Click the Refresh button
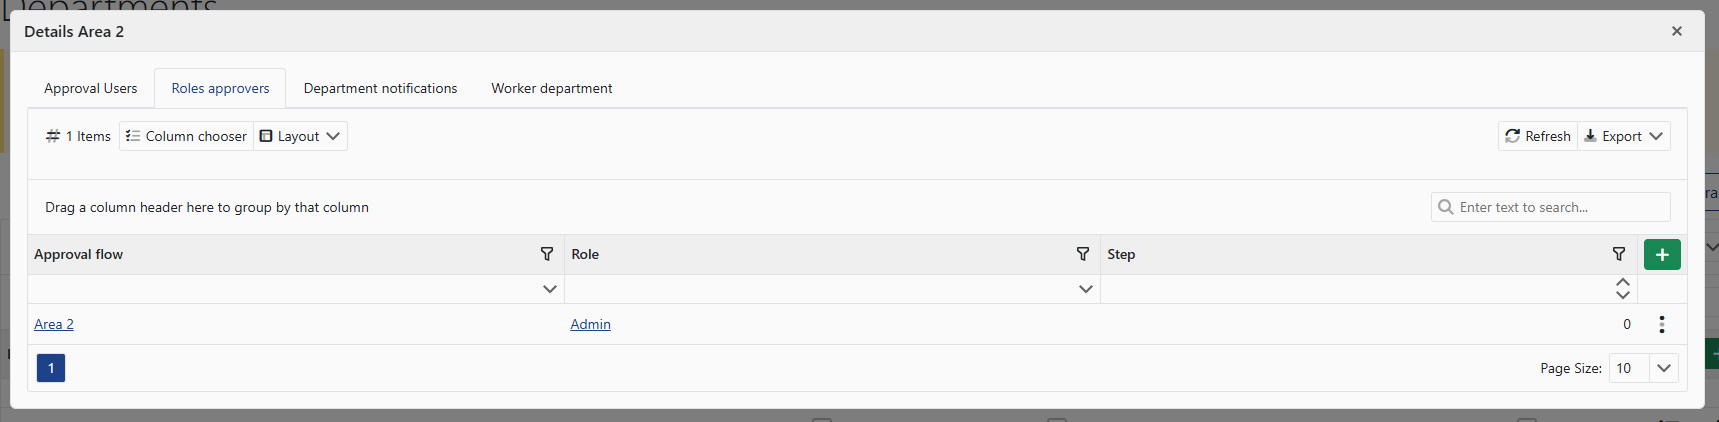The height and width of the screenshot is (422, 1719). click(x=1538, y=136)
